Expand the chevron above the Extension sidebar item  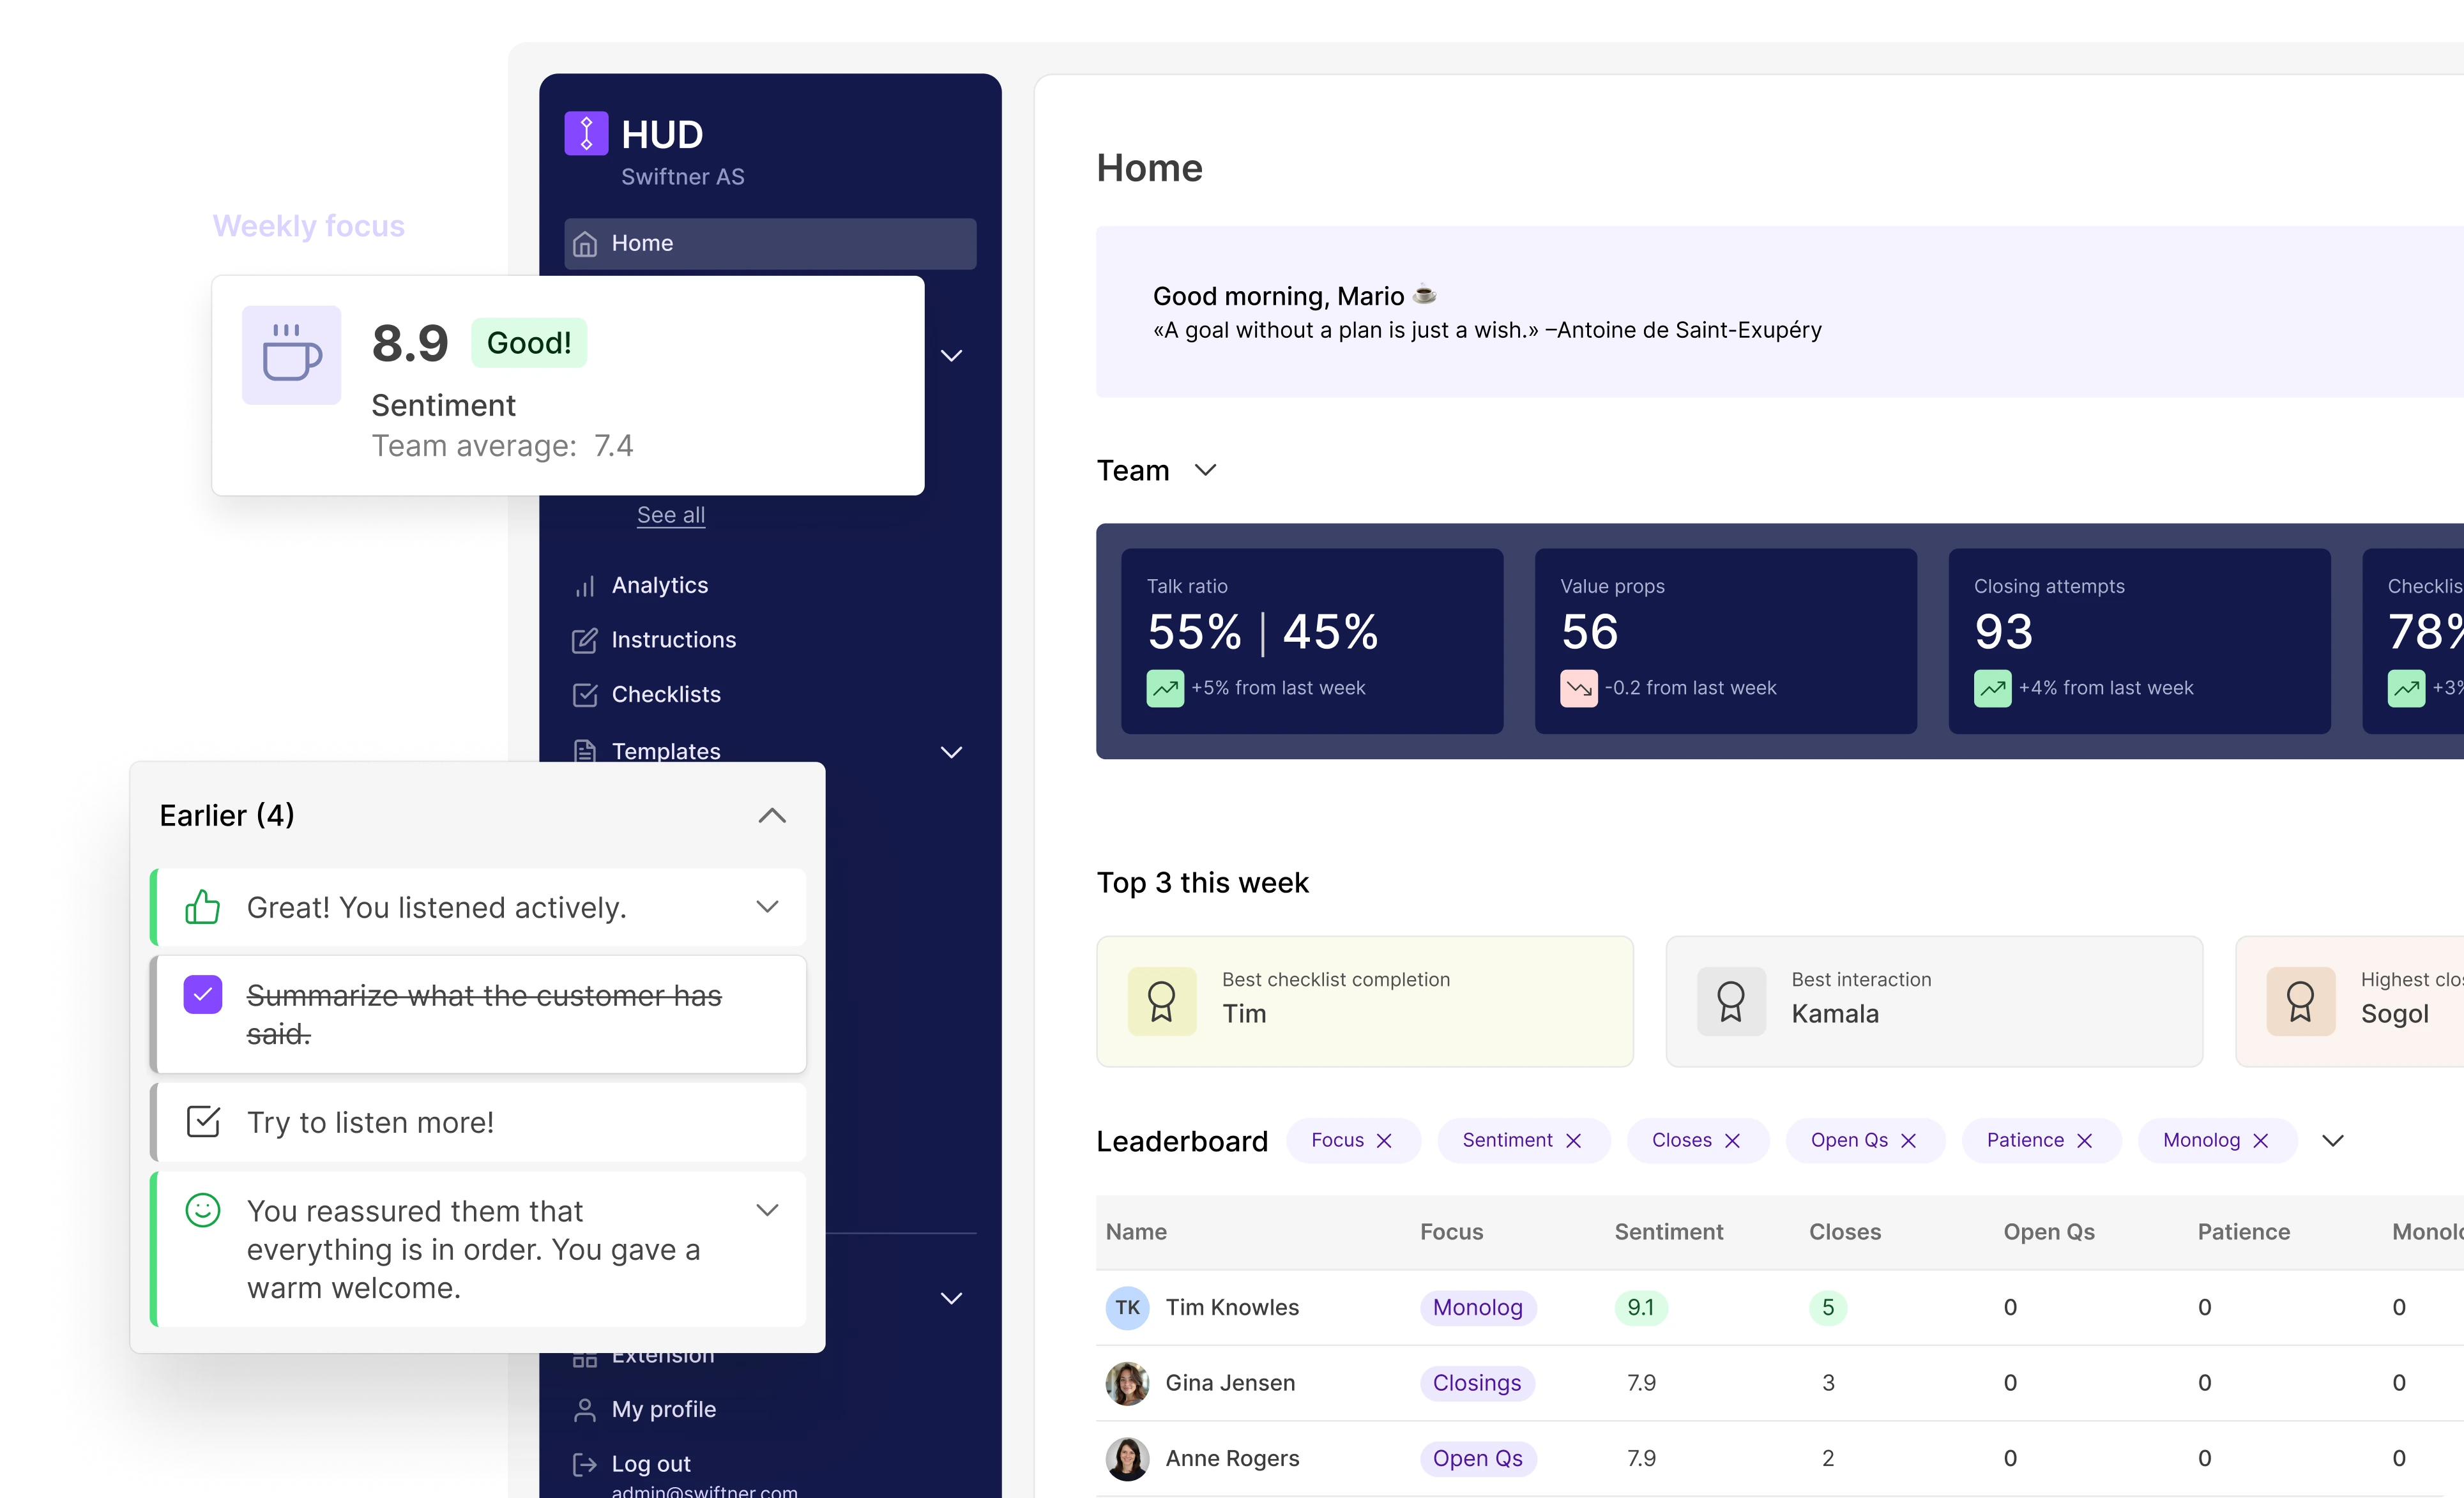[x=951, y=1299]
